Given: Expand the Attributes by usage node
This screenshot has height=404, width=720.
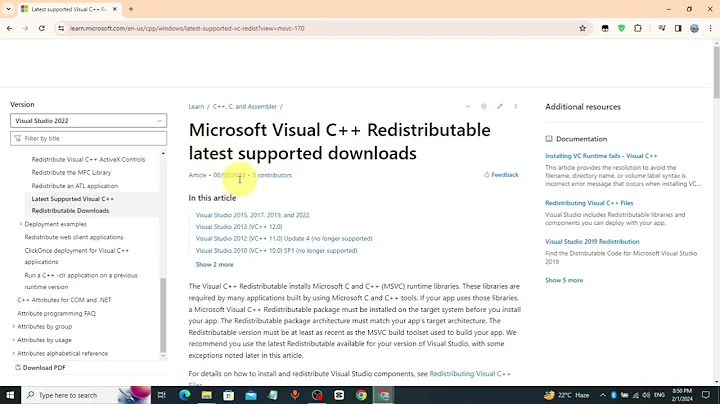Looking at the screenshot, I should click(x=13, y=340).
